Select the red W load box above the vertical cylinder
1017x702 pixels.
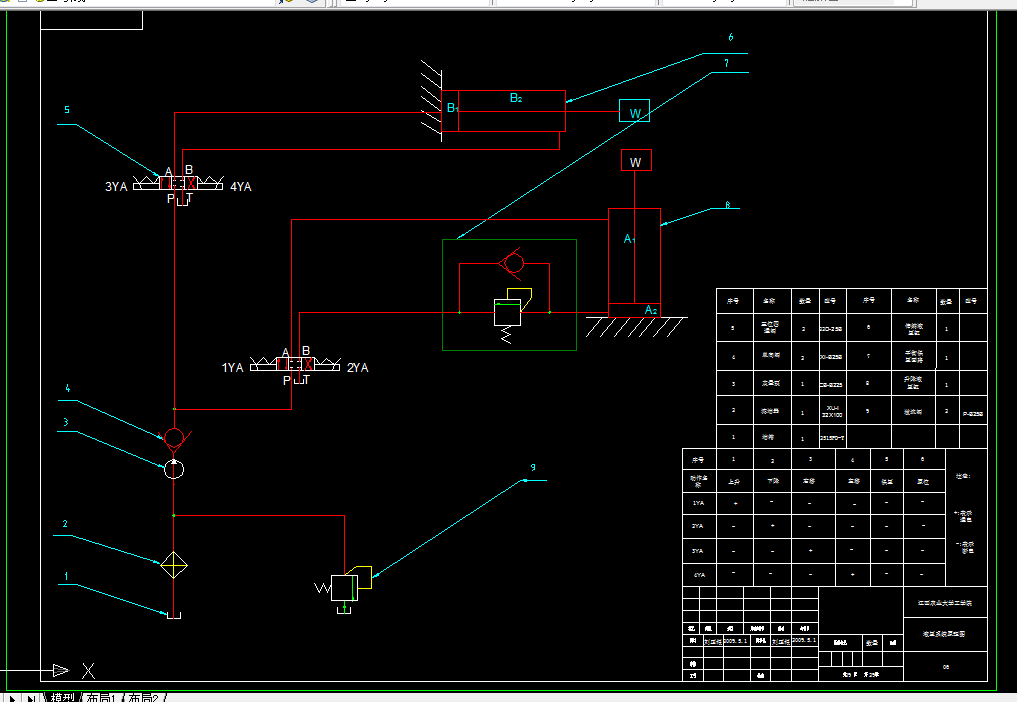[x=636, y=160]
